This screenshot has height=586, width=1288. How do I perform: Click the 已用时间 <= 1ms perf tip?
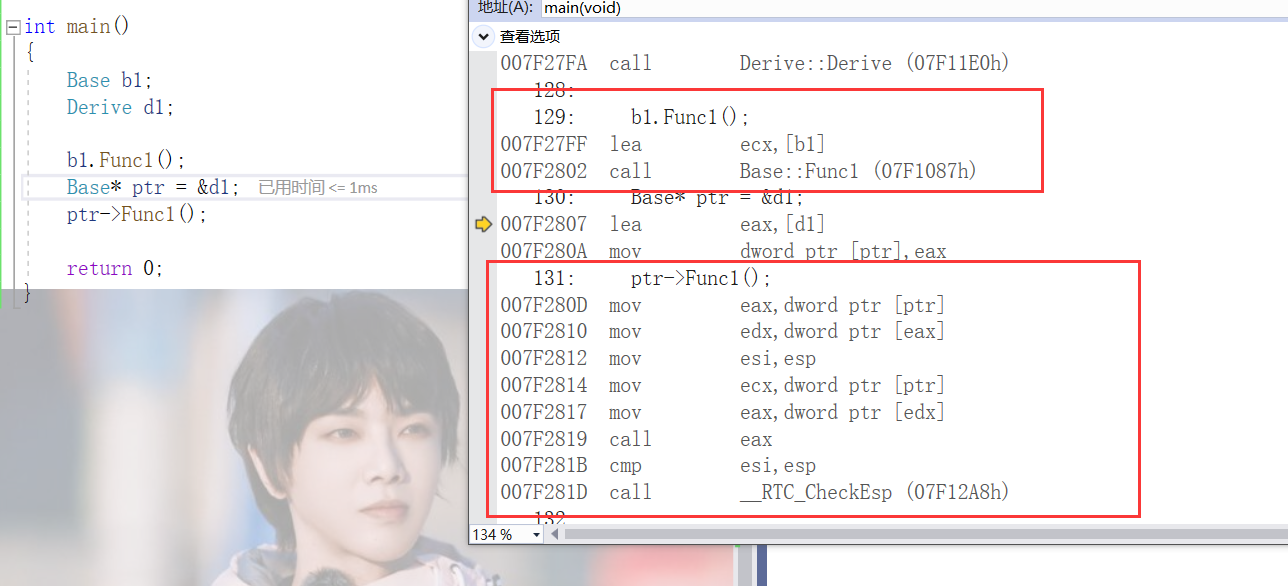point(318,188)
